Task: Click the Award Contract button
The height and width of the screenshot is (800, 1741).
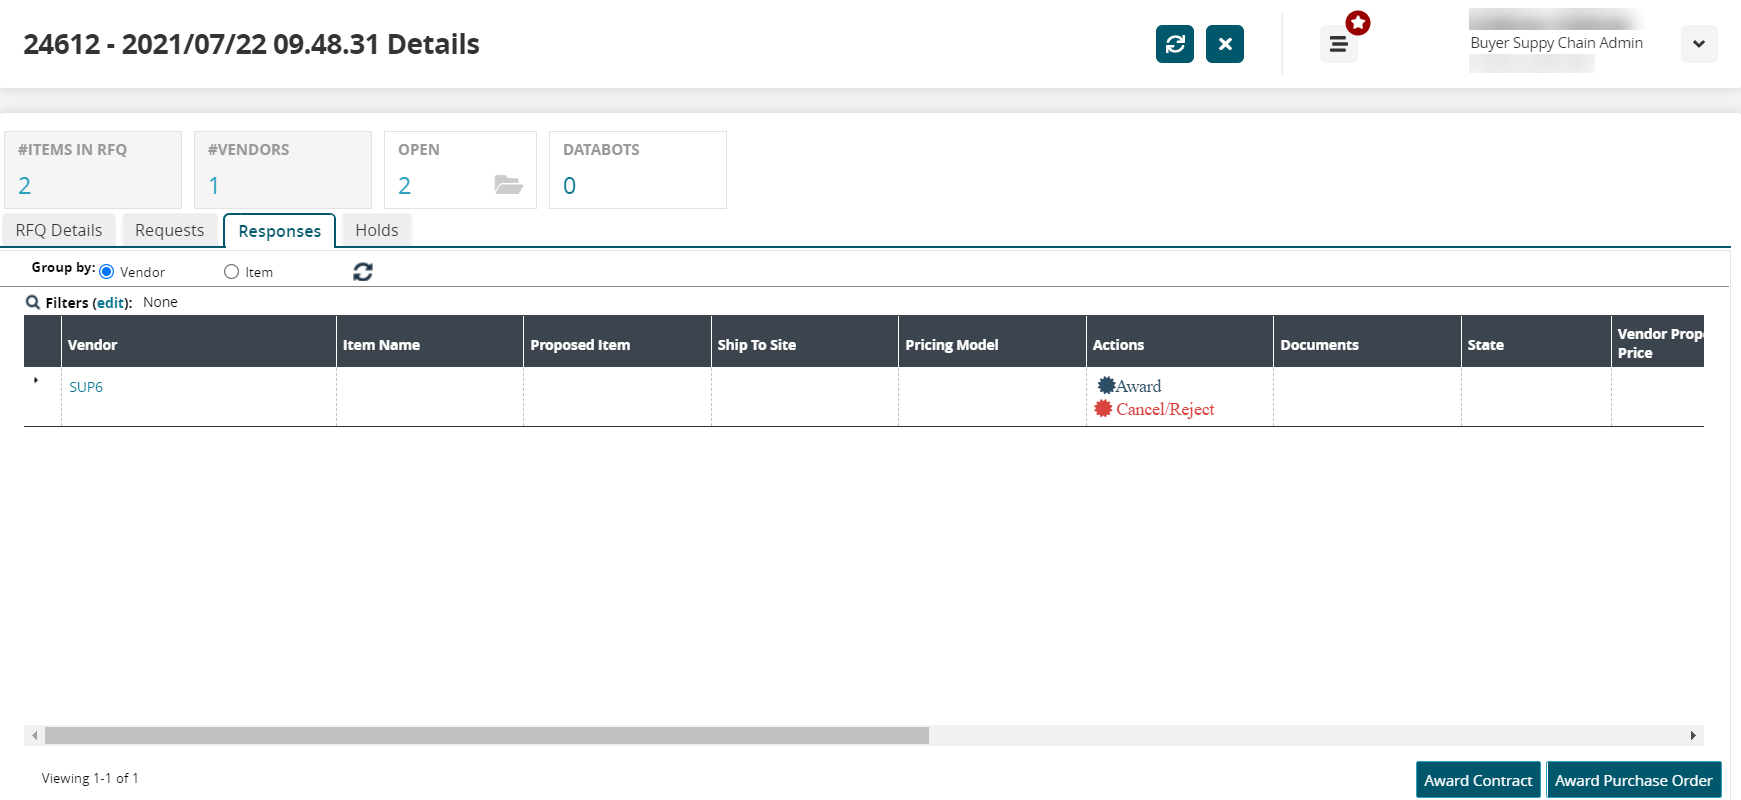Action: pyautogui.click(x=1478, y=780)
